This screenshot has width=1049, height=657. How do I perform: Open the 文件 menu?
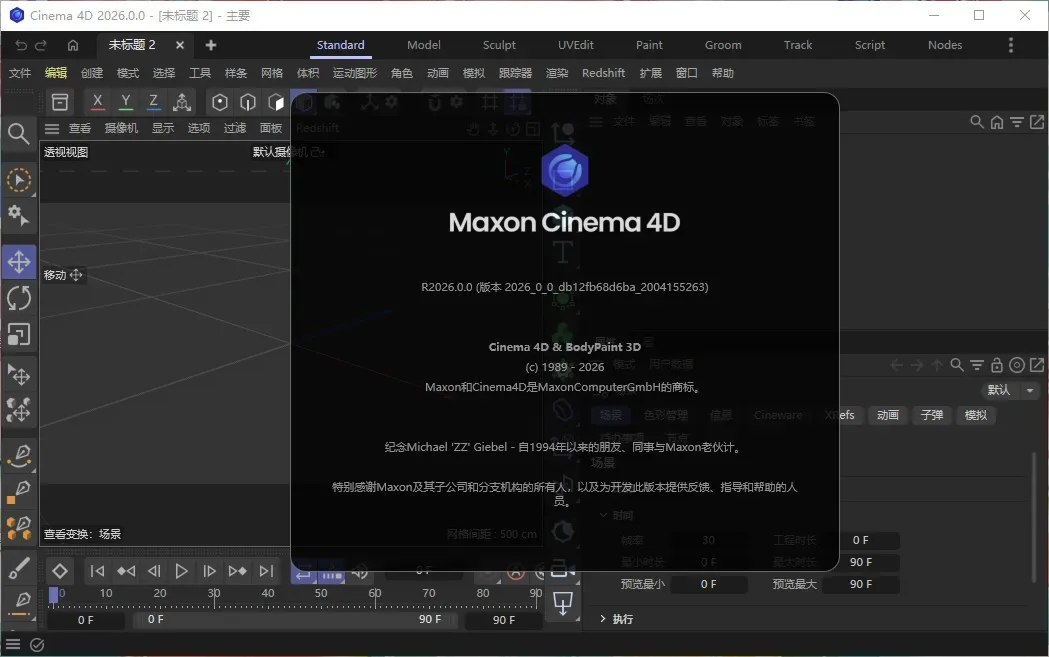(20, 73)
